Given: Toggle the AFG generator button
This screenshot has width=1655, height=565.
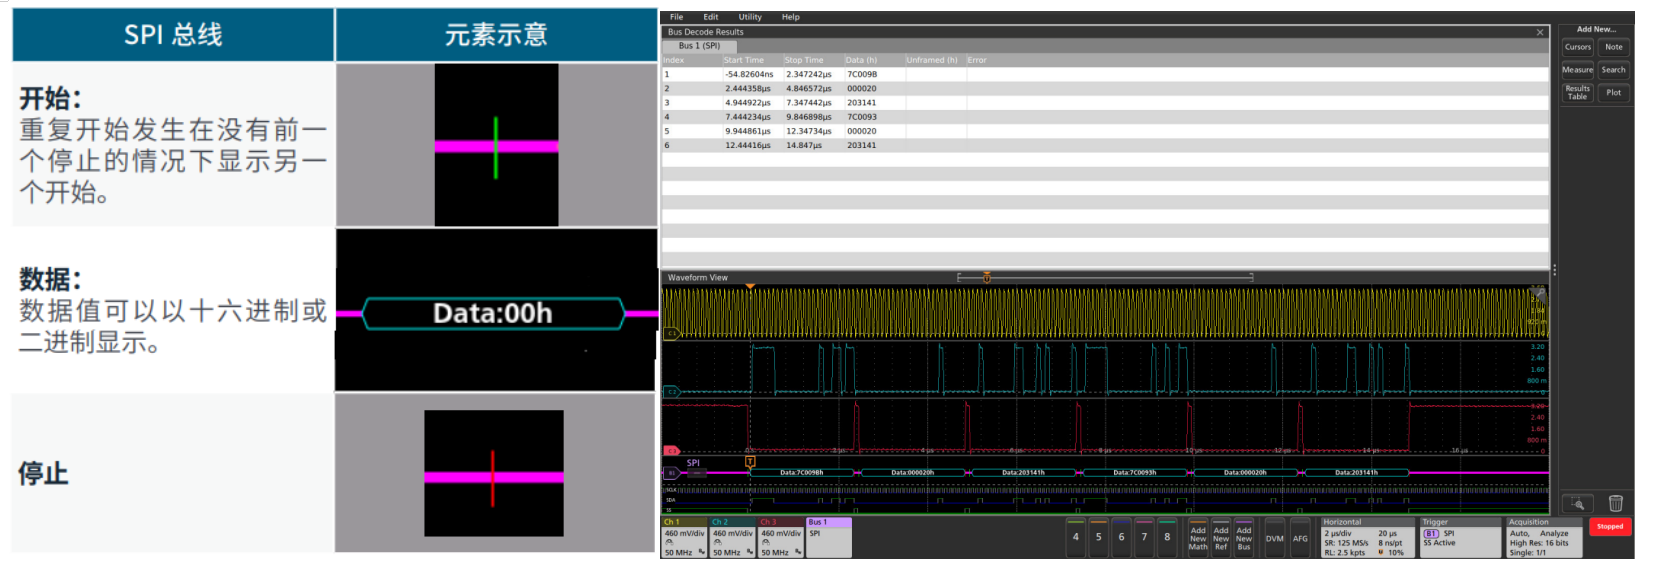Looking at the screenshot, I should pyautogui.click(x=1300, y=538).
